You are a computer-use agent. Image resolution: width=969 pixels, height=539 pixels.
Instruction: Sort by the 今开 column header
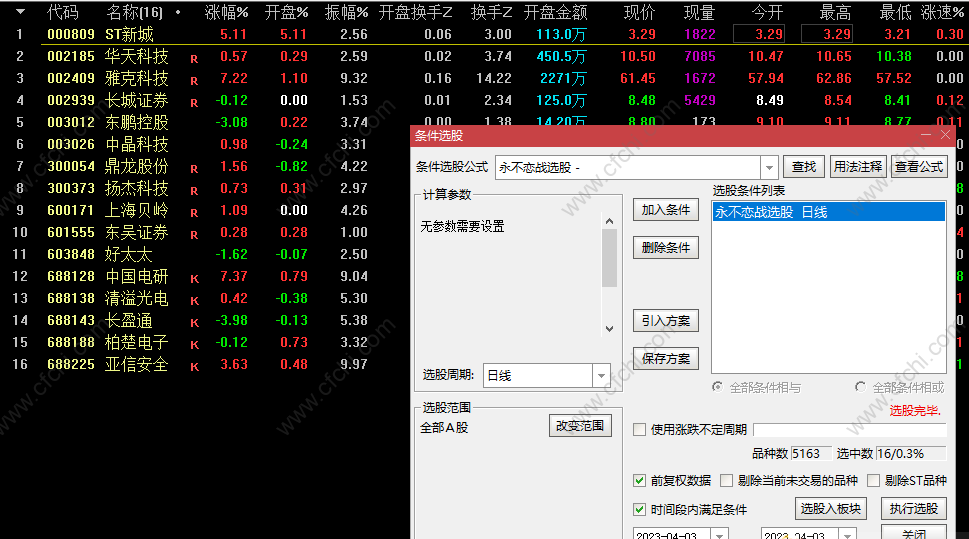[767, 12]
